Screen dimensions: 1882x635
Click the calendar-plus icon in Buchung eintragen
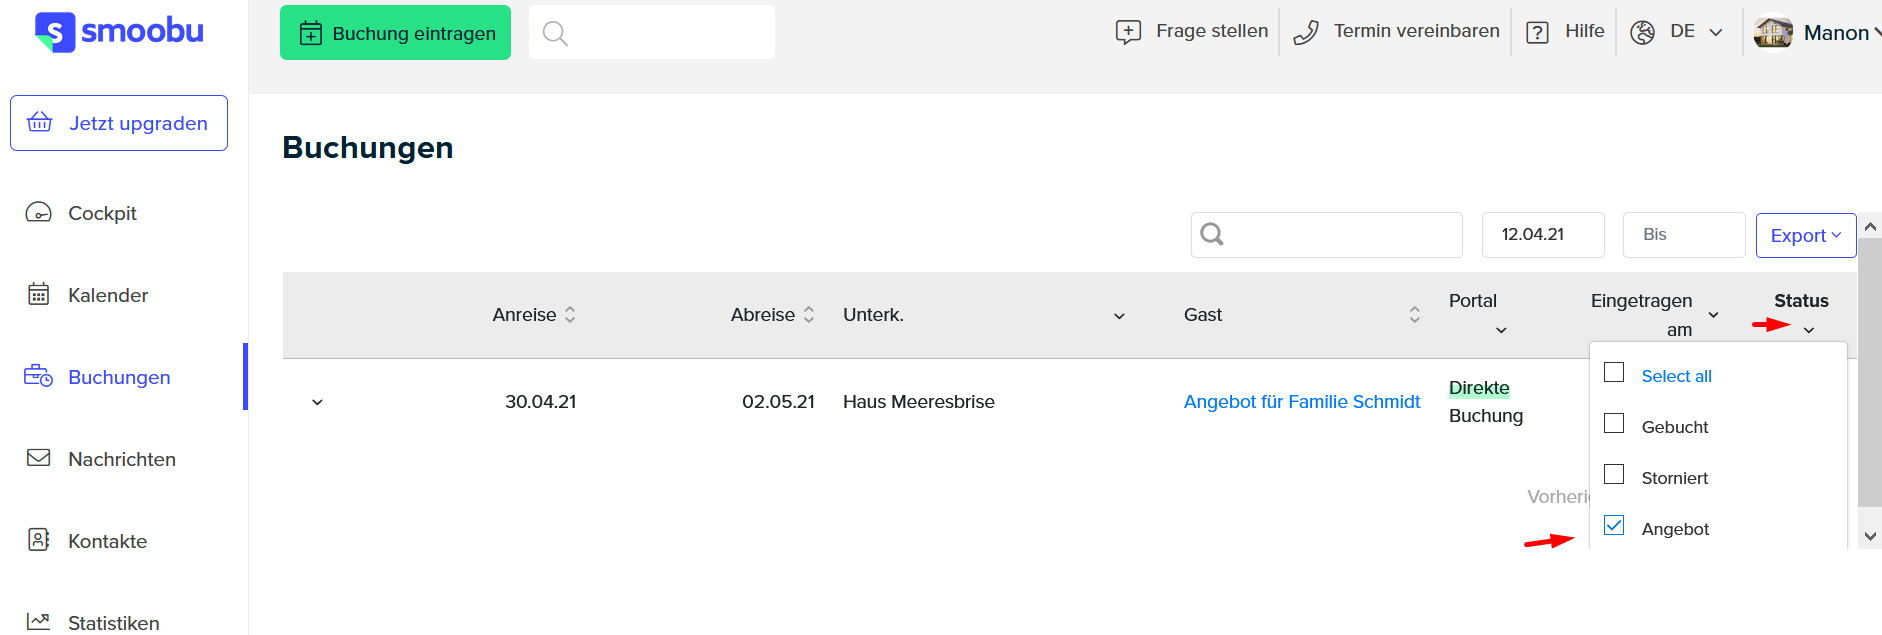click(311, 33)
